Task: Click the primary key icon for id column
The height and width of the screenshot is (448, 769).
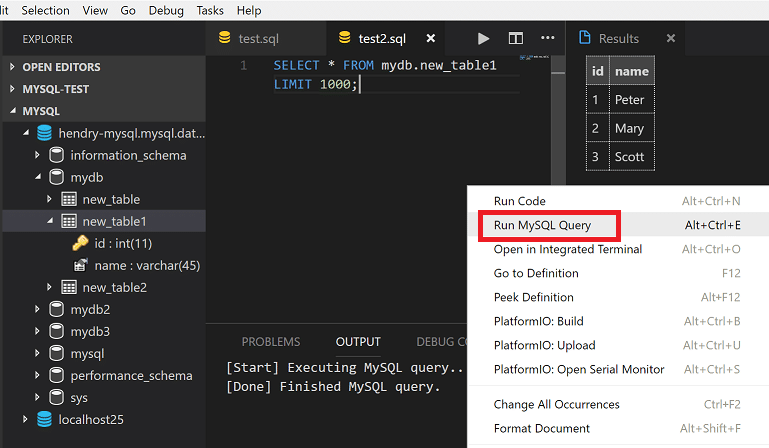Action: point(80,243)
